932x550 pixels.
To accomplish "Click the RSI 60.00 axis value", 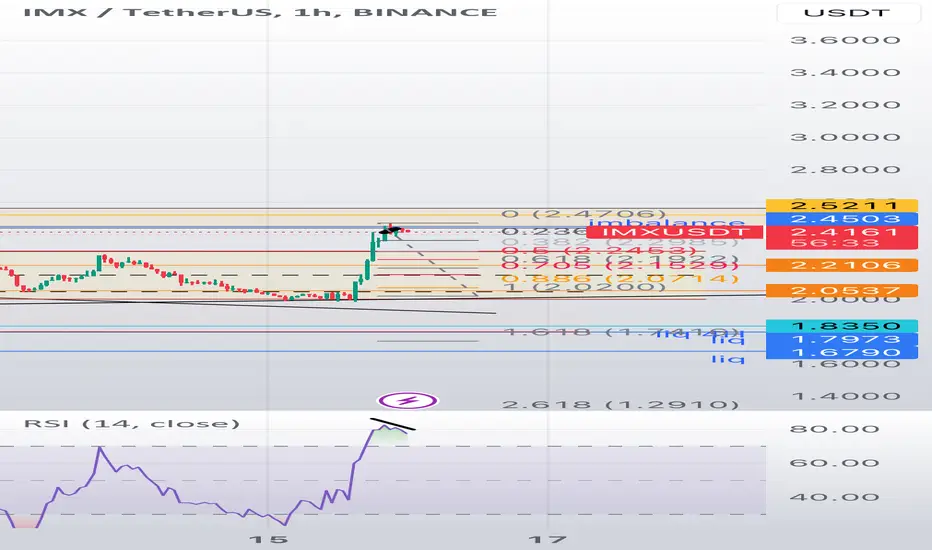I will [835, 463].
